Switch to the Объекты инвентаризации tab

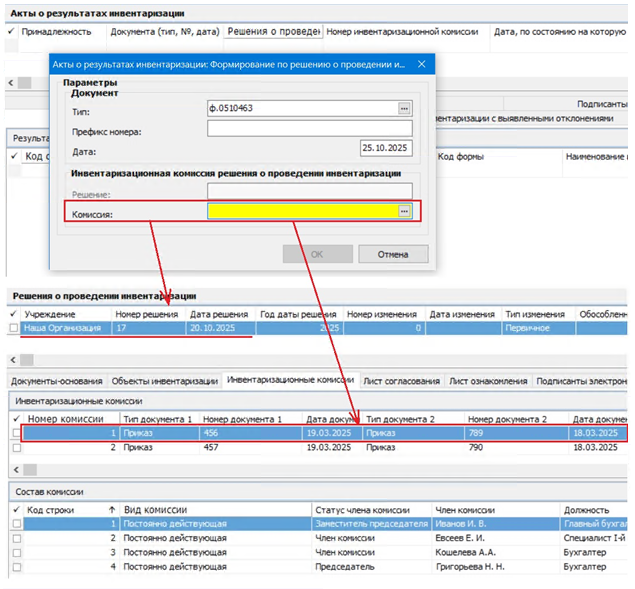tap(164, 380)
